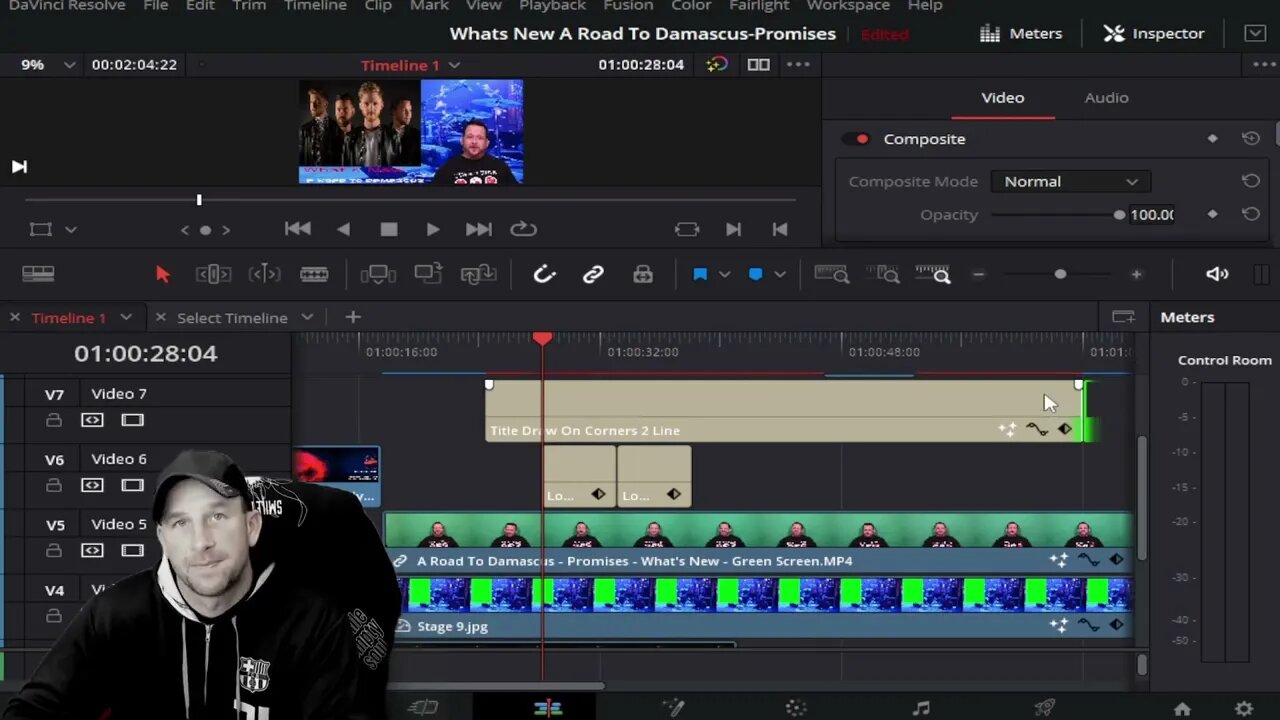
Task: Click the timeline zoom slider handle
Action: pyautogui.click(x=1060, y=274)
